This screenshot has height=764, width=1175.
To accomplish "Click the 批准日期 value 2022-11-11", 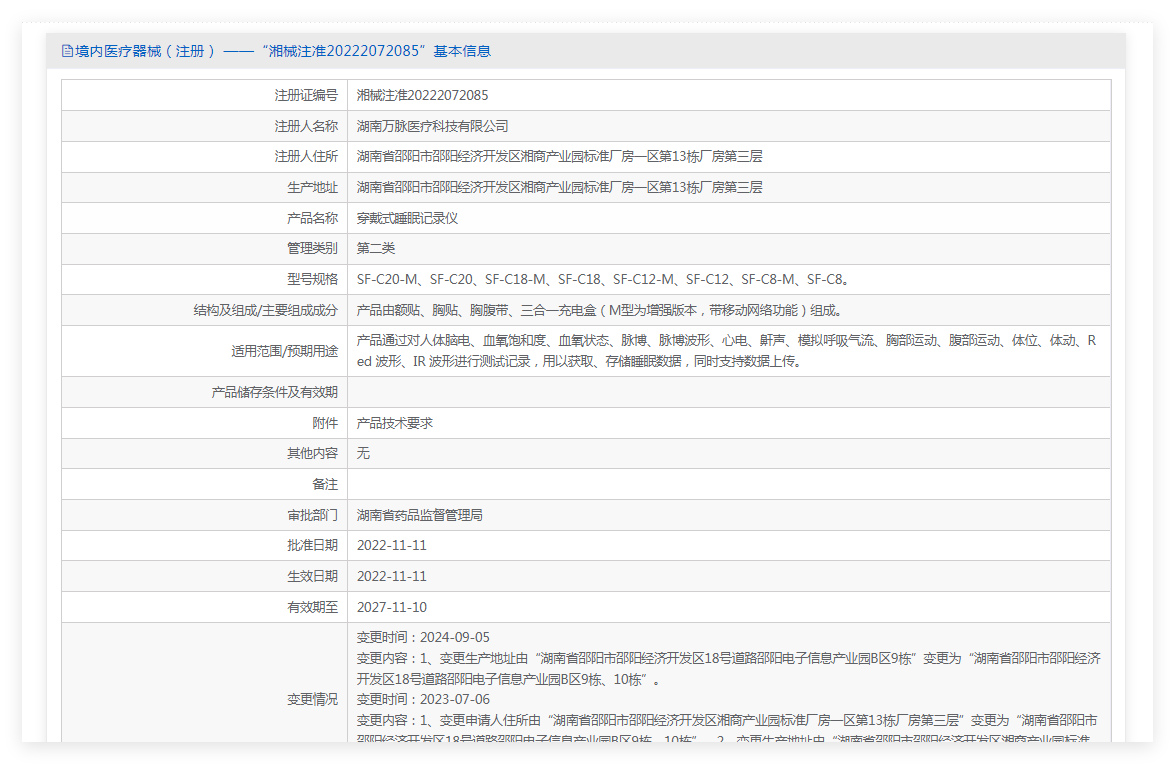I will (392, 546).
